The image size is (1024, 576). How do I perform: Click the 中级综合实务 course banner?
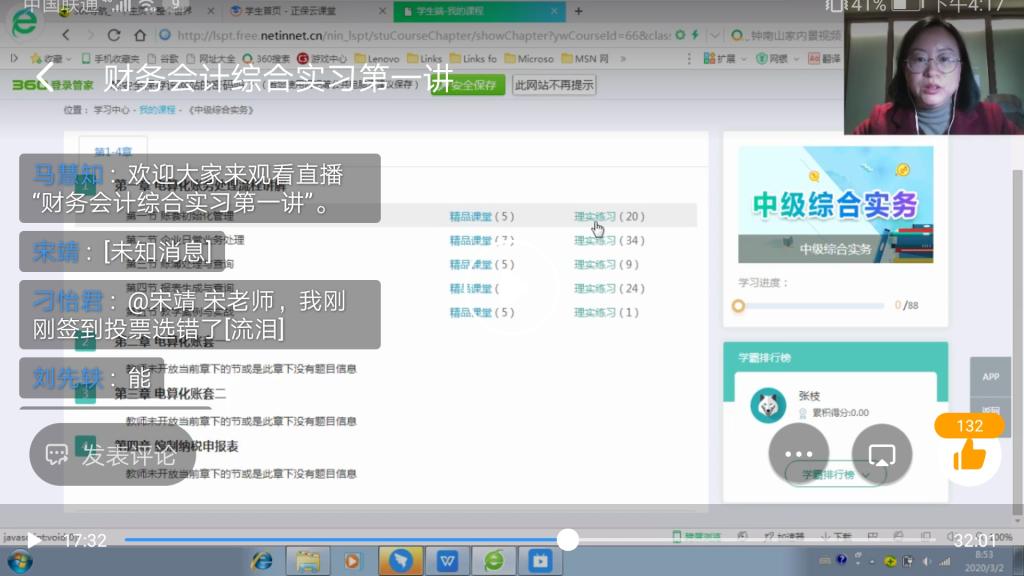[x=835, y=205]
